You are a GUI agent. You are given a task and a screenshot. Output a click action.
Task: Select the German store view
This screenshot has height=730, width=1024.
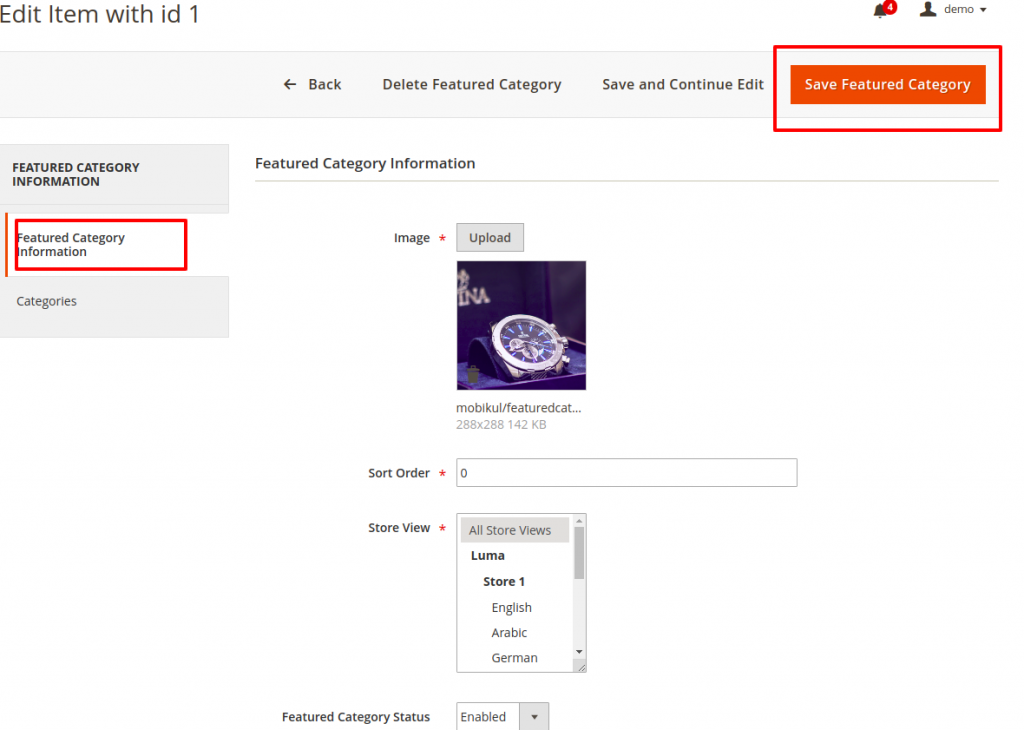pos(514,658)
